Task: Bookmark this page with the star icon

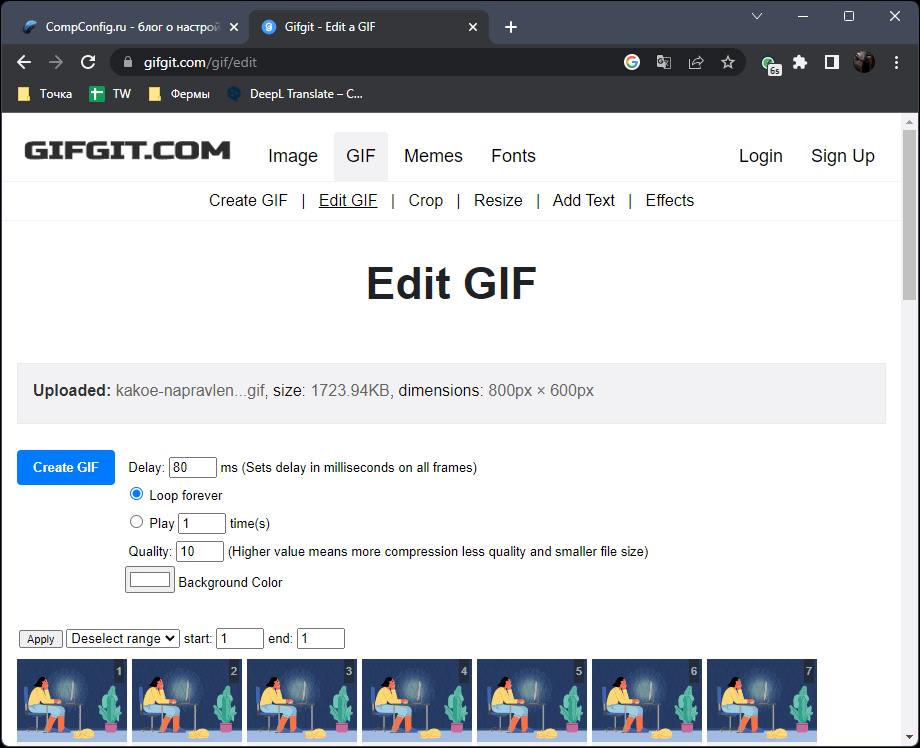Action: click(728, 62)
